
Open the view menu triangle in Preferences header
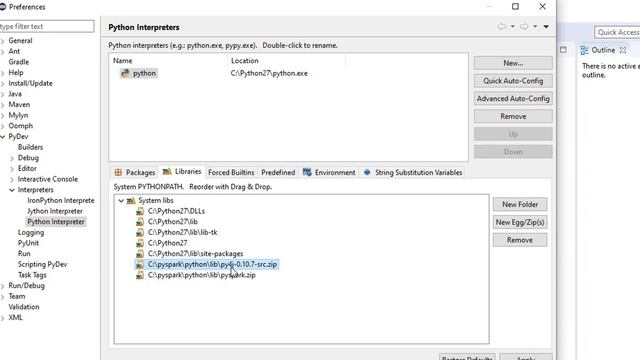tap(546, 27)
